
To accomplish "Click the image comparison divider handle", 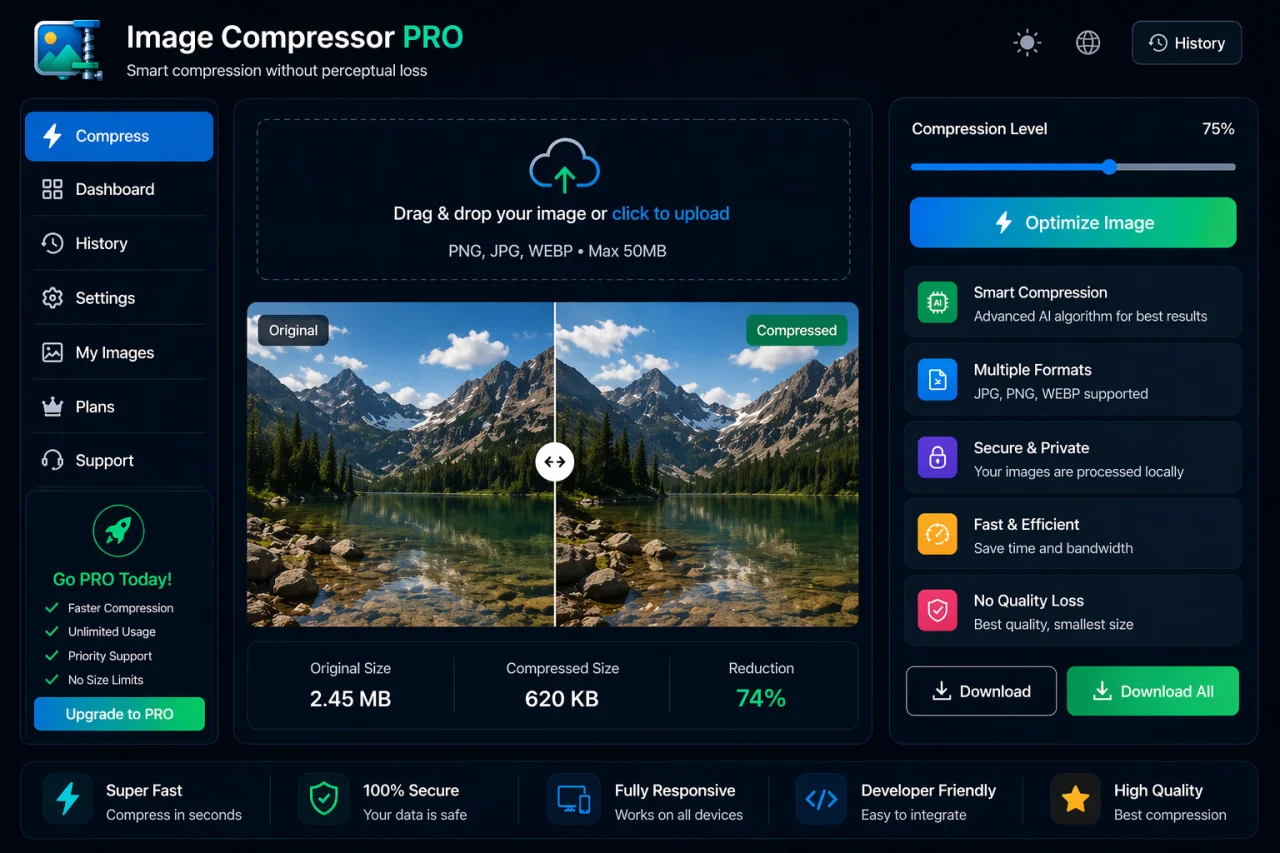I will tap(555, 462).
